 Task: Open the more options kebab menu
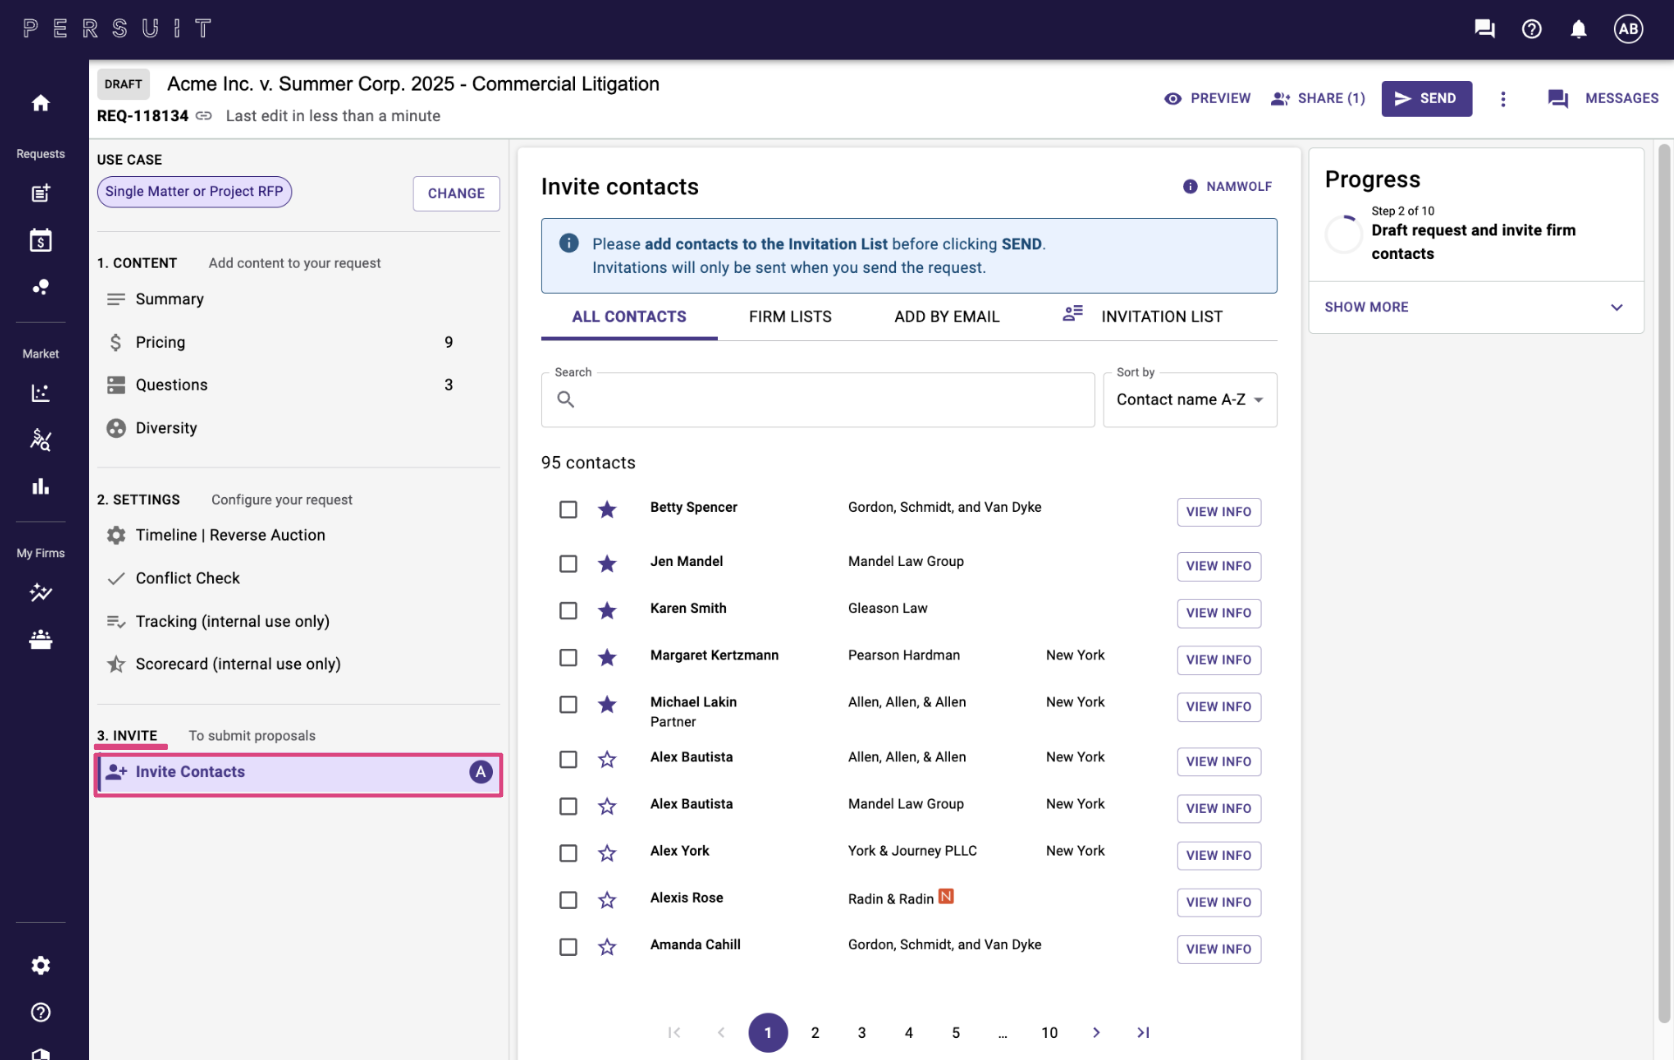1503,99
